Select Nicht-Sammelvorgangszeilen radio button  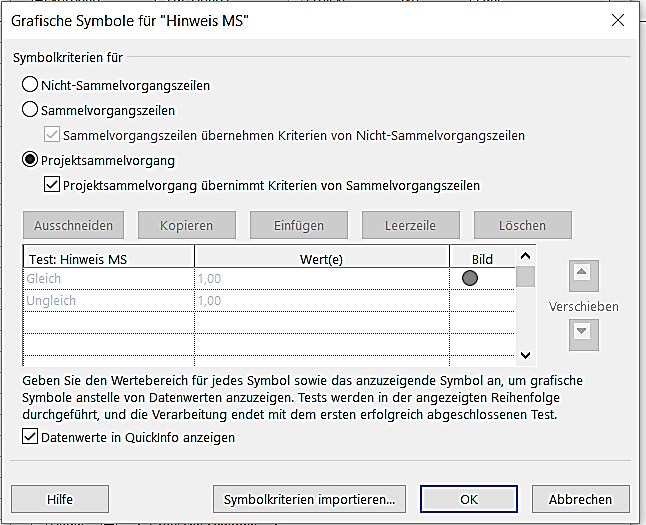30,85
